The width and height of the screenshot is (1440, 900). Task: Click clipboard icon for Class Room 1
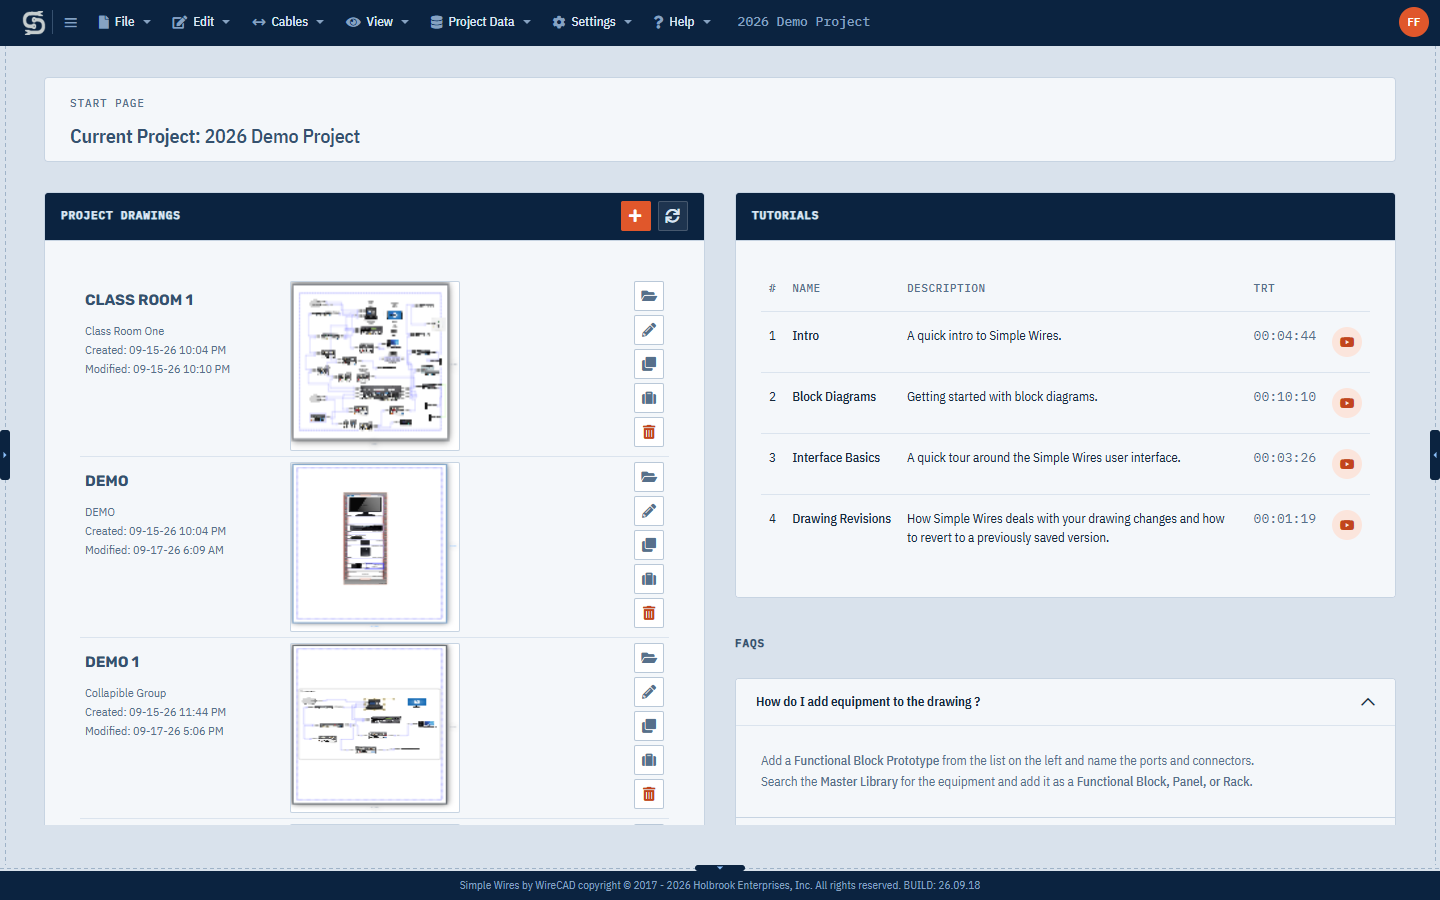click(x=649, y=398)
